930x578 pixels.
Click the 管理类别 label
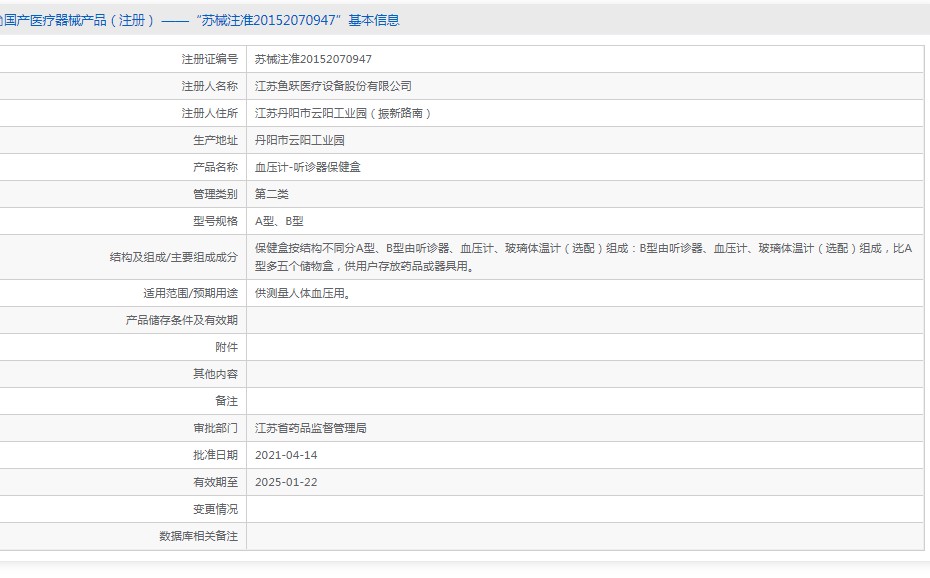(x=215, y=194)
